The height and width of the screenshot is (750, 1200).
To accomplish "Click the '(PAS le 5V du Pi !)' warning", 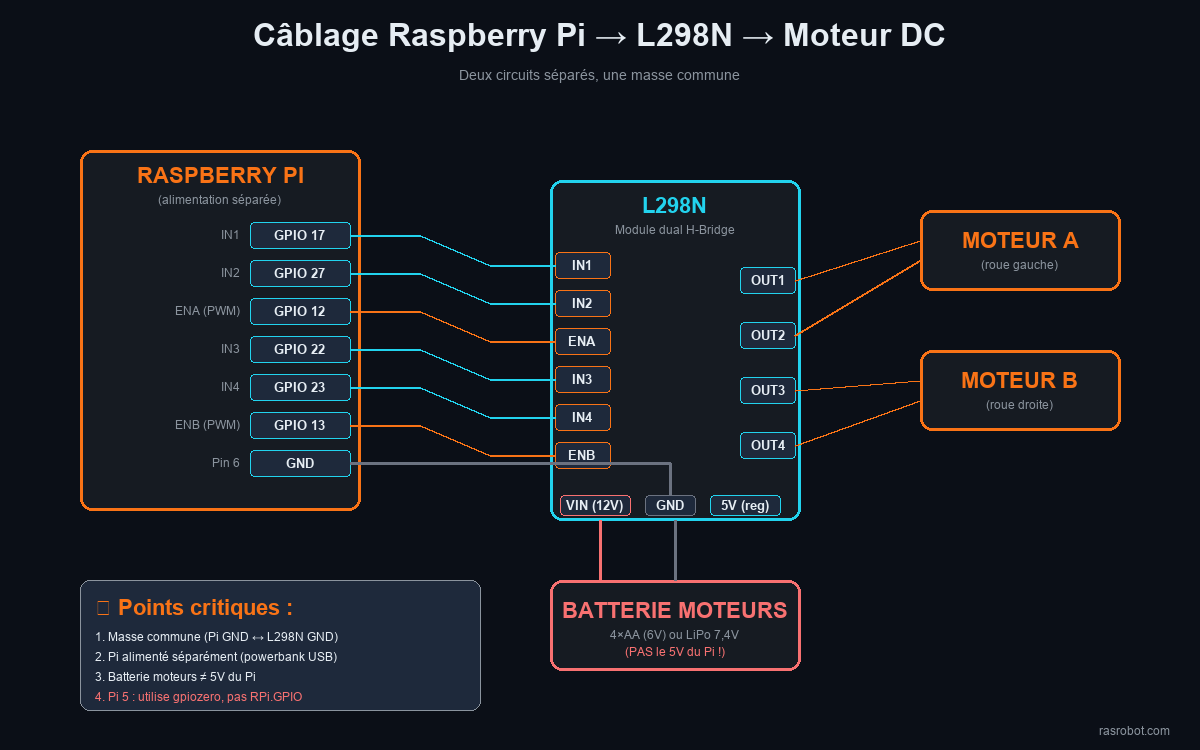I will point(675,652).
